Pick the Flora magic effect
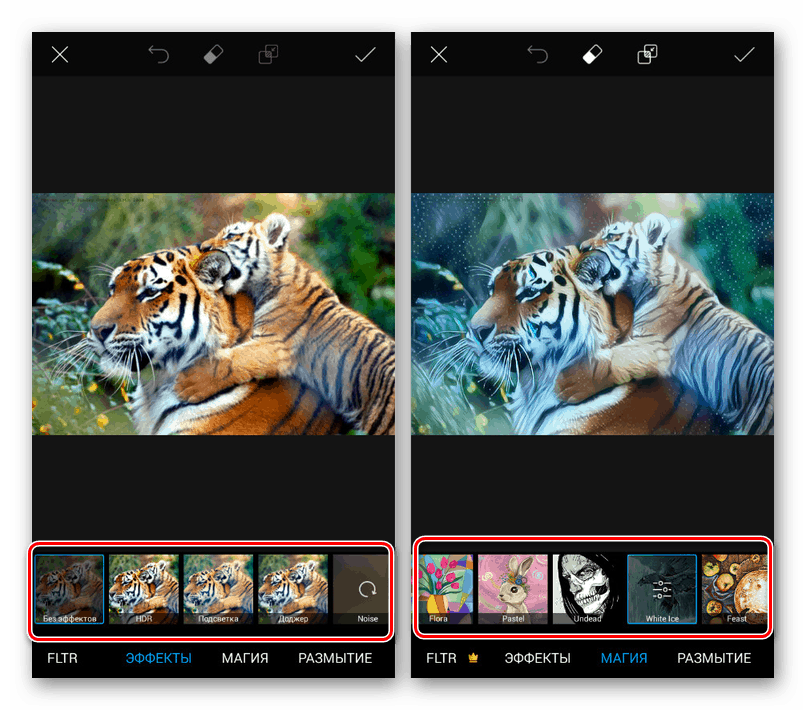806x710 pixels. (445, 589)
